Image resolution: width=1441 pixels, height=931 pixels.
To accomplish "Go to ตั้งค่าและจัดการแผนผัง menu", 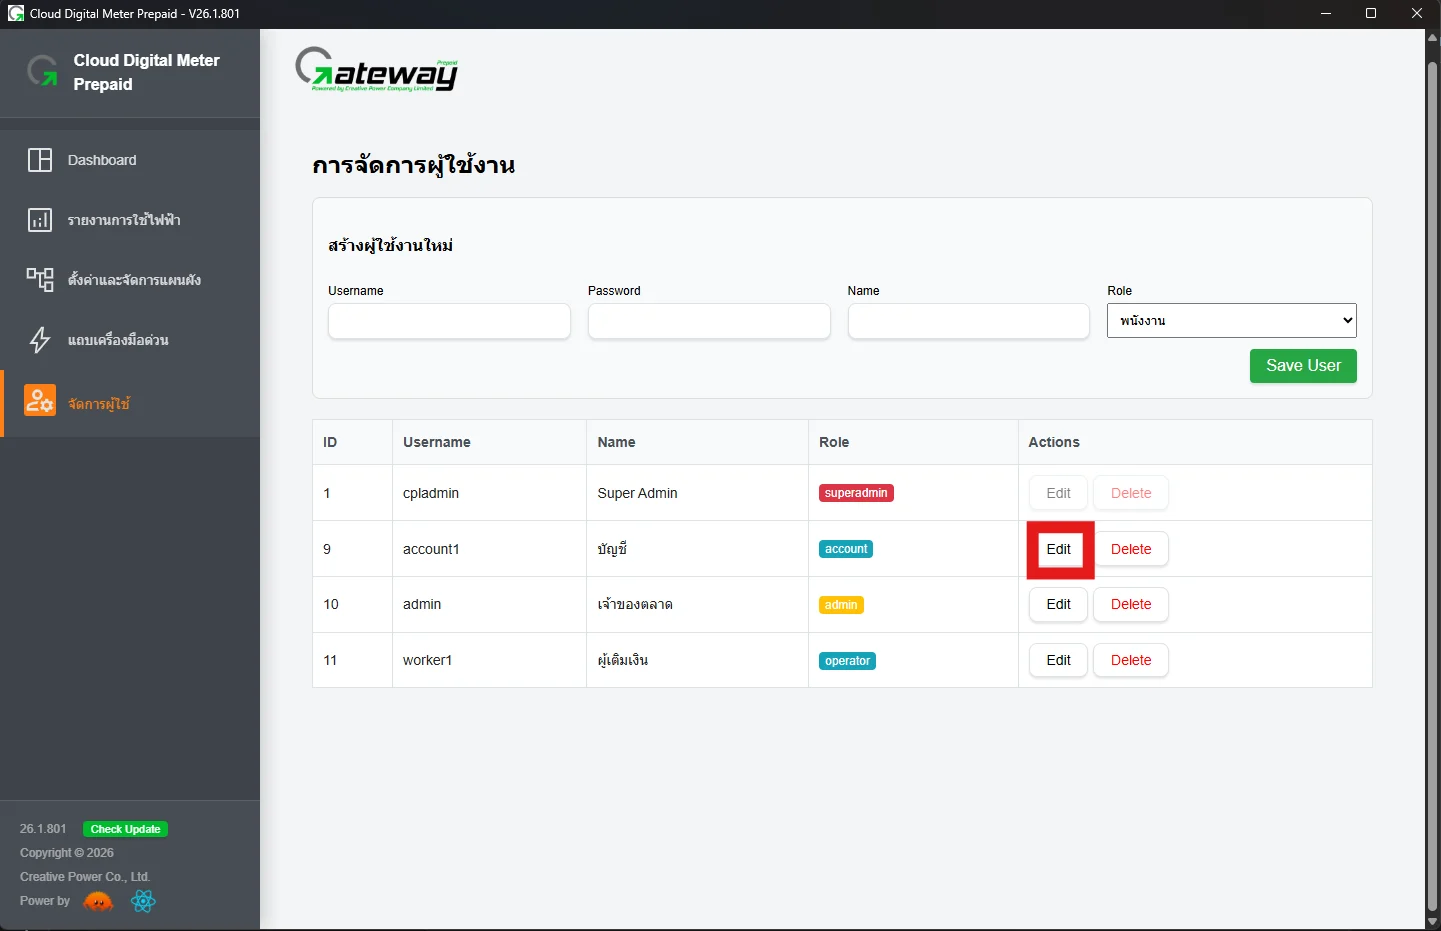I will pyautogui.click(x=130, y=280).
